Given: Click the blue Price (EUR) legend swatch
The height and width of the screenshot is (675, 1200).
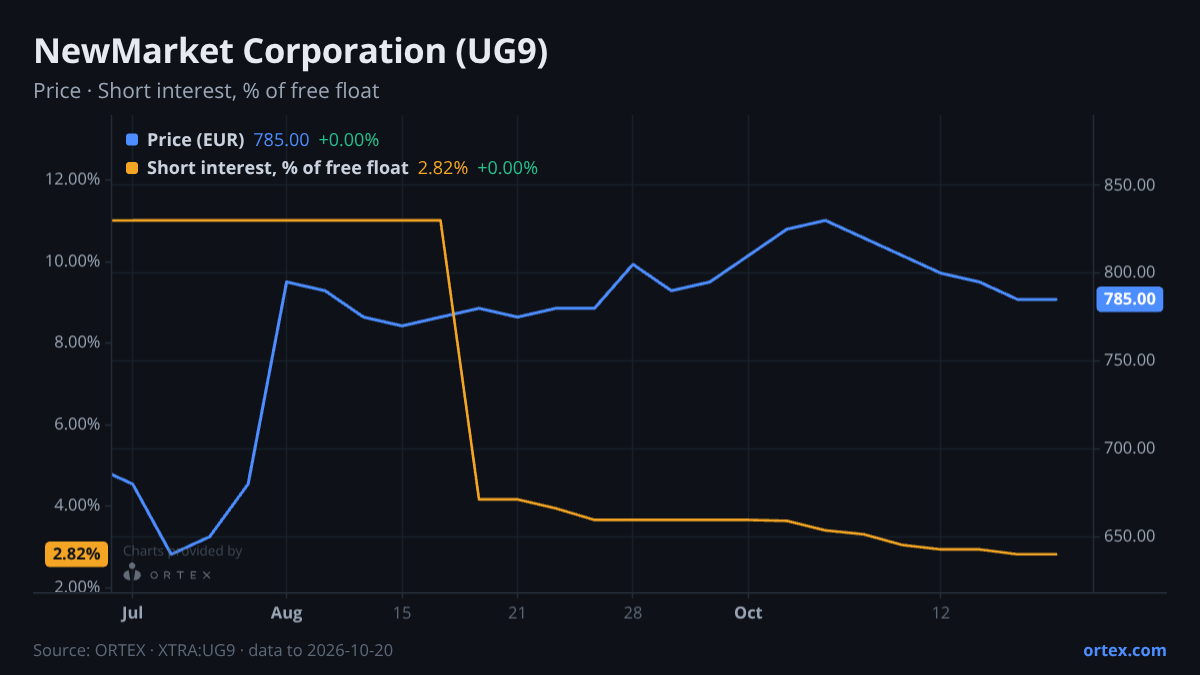Looking at the screenshot, I should (x=132, y=140).
